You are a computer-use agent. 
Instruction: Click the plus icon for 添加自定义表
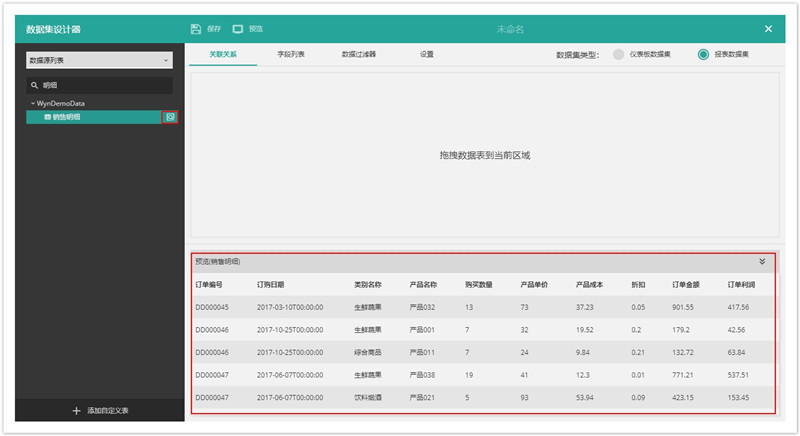76,411
